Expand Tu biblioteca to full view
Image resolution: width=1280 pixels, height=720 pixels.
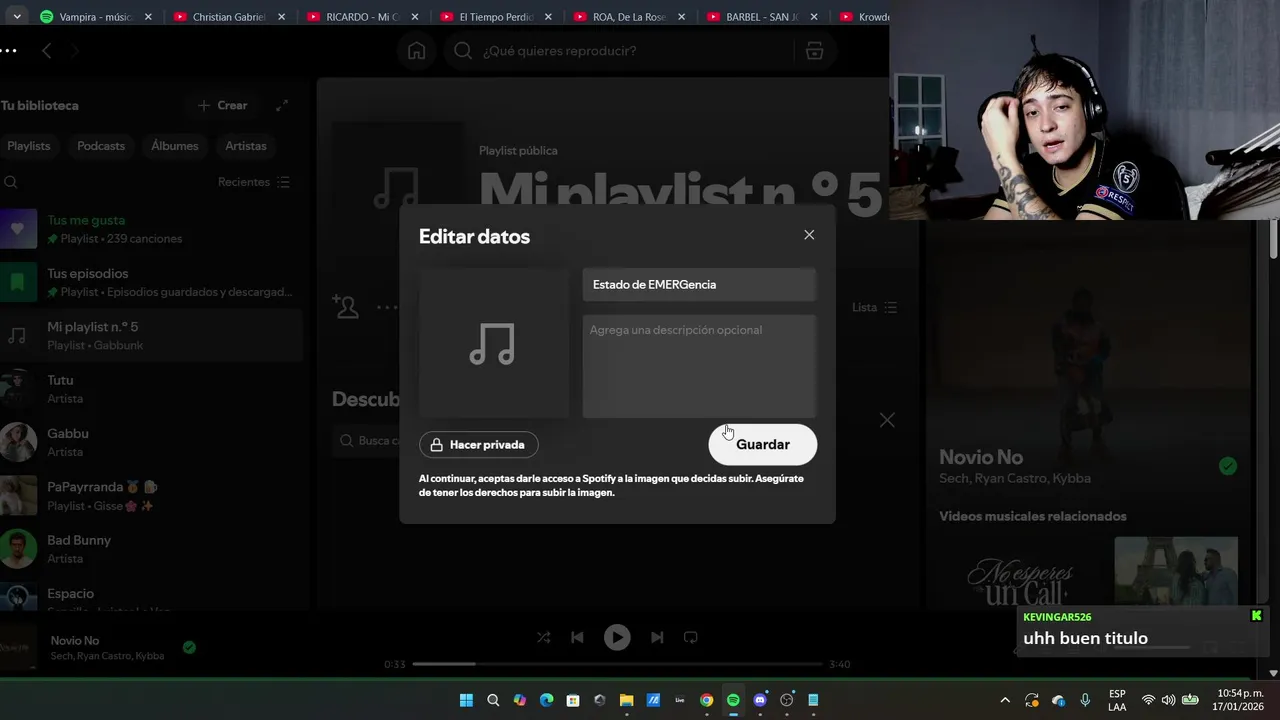[x=282, y=105]
